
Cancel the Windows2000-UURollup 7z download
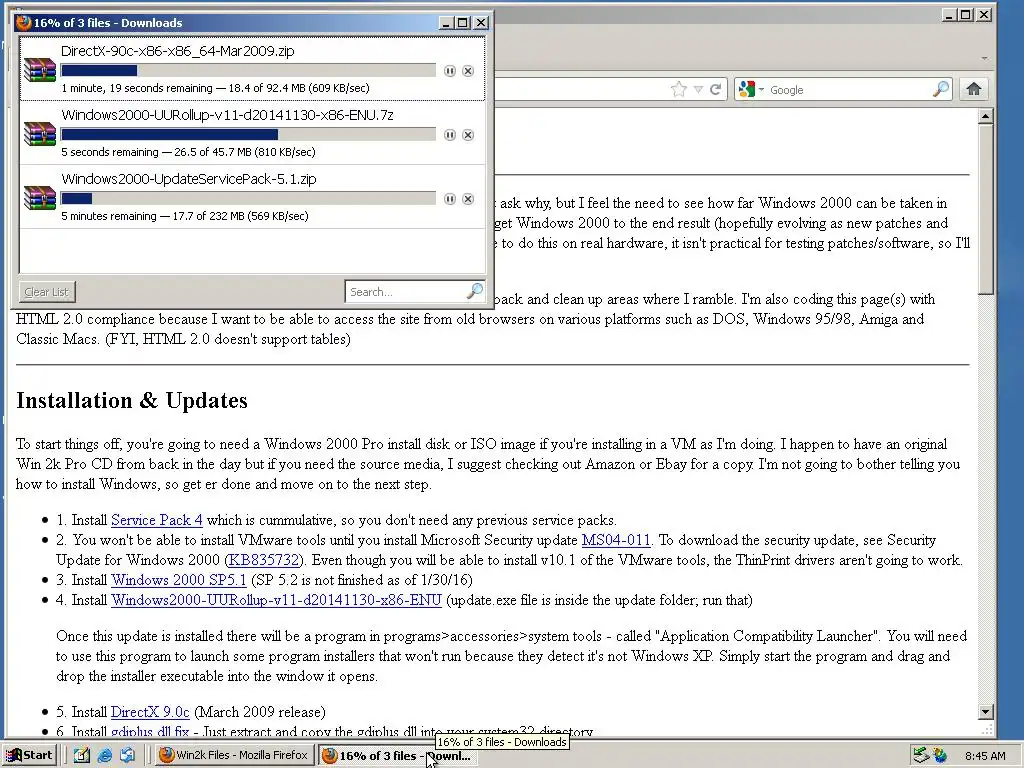click(468, 135)
